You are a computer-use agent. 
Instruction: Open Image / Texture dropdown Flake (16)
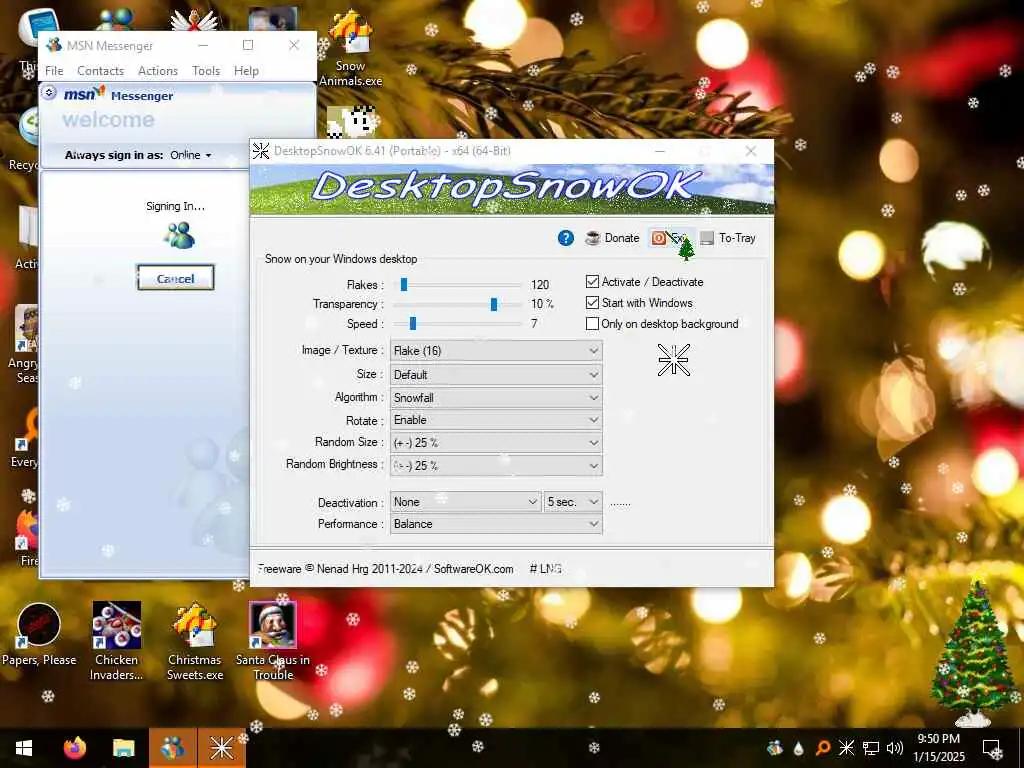[x=496, y=351]
